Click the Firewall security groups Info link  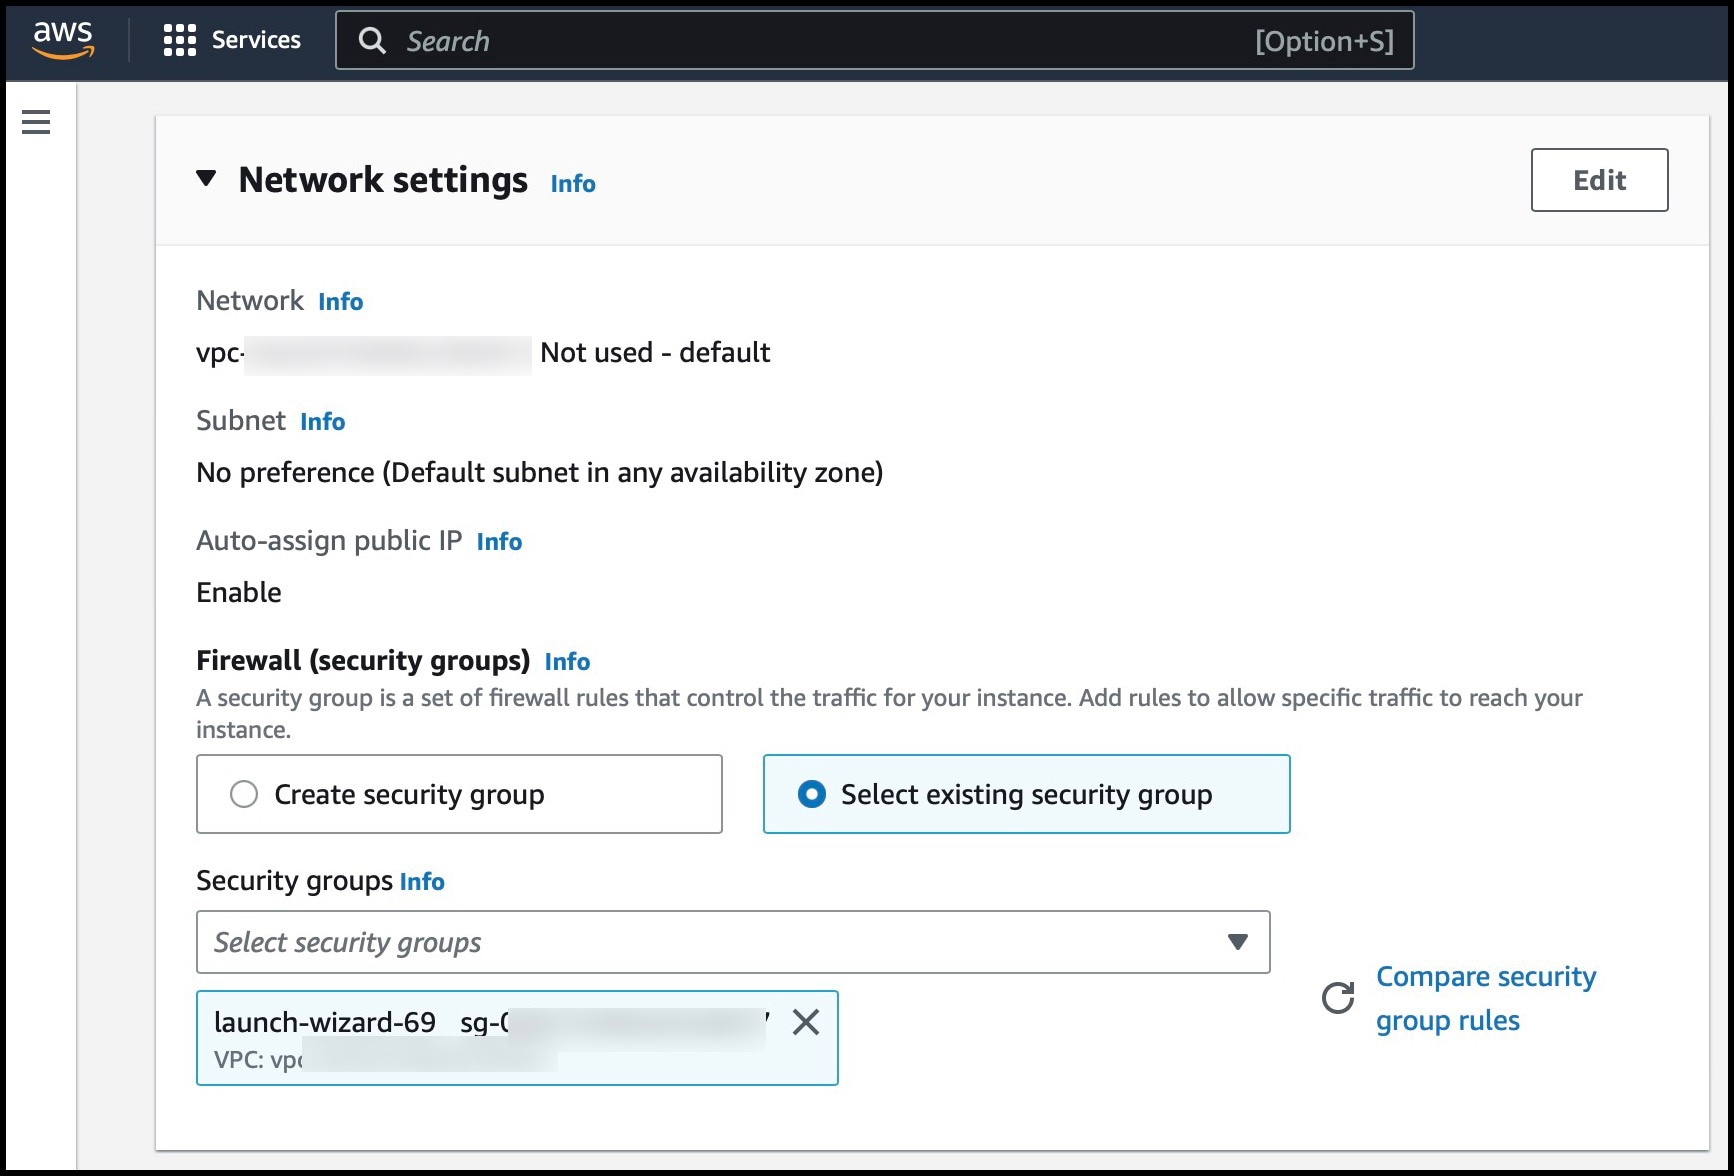click(567, 661)
